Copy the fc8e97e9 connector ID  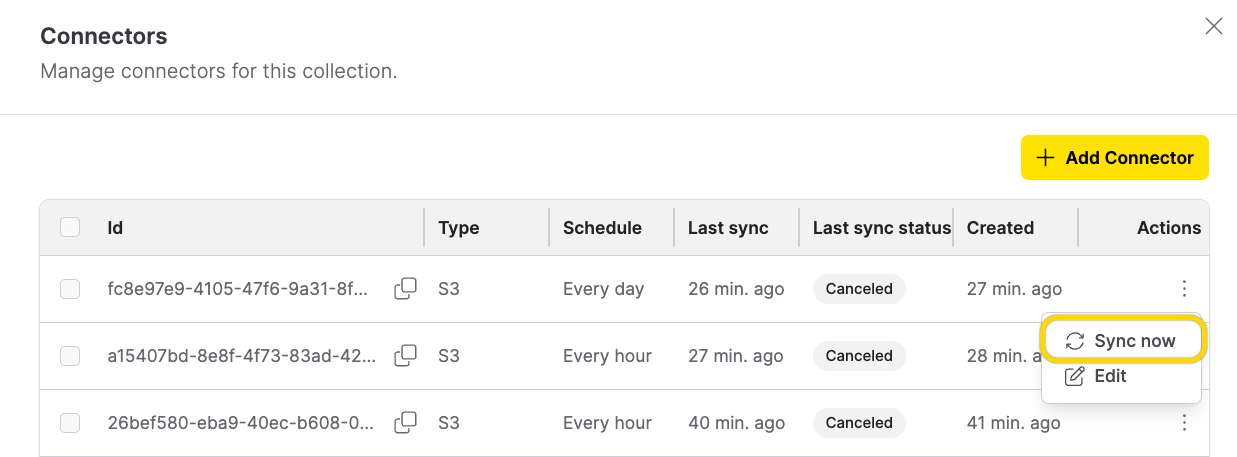[405, 289]
